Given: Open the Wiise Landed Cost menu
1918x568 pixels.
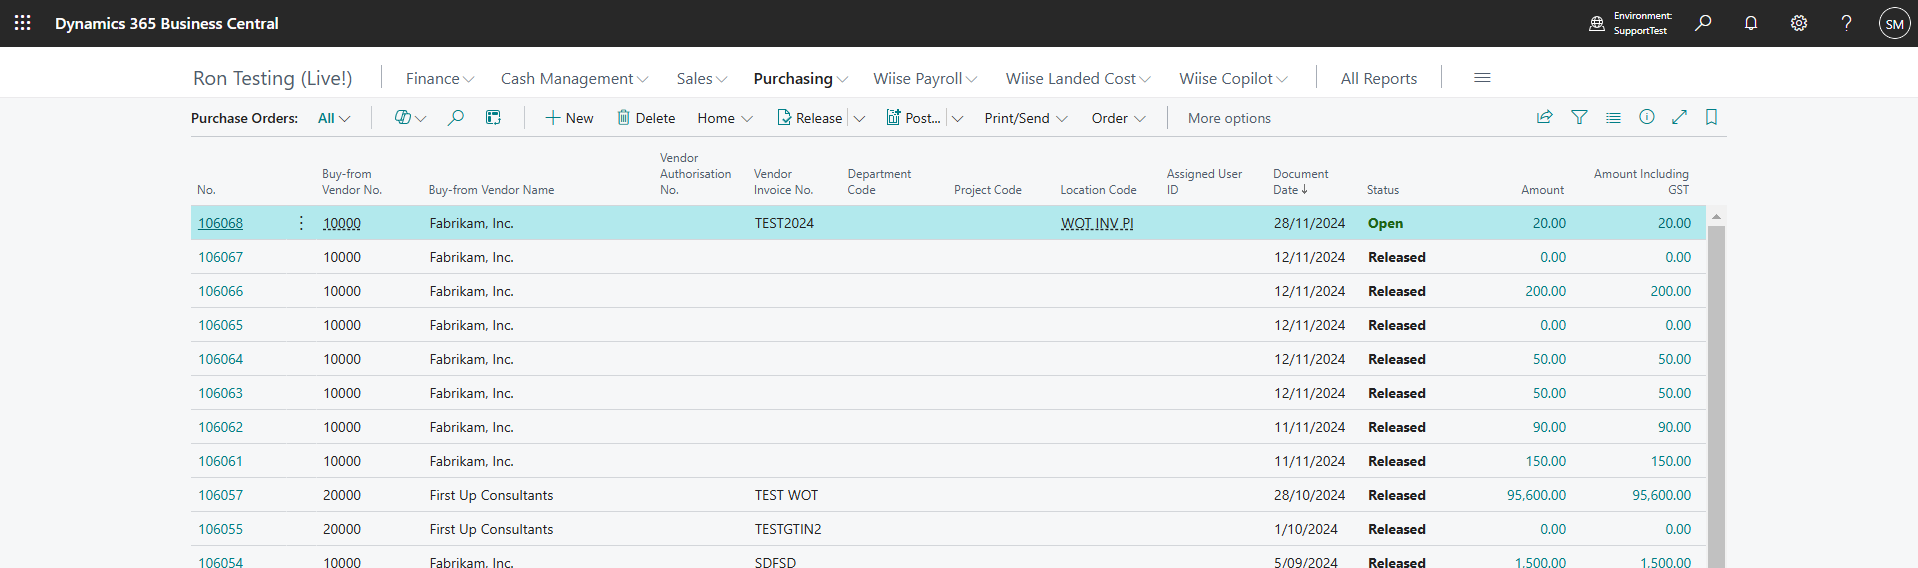Looking at the screenshot, I should pyautogui.click(x=1078, y=78).
